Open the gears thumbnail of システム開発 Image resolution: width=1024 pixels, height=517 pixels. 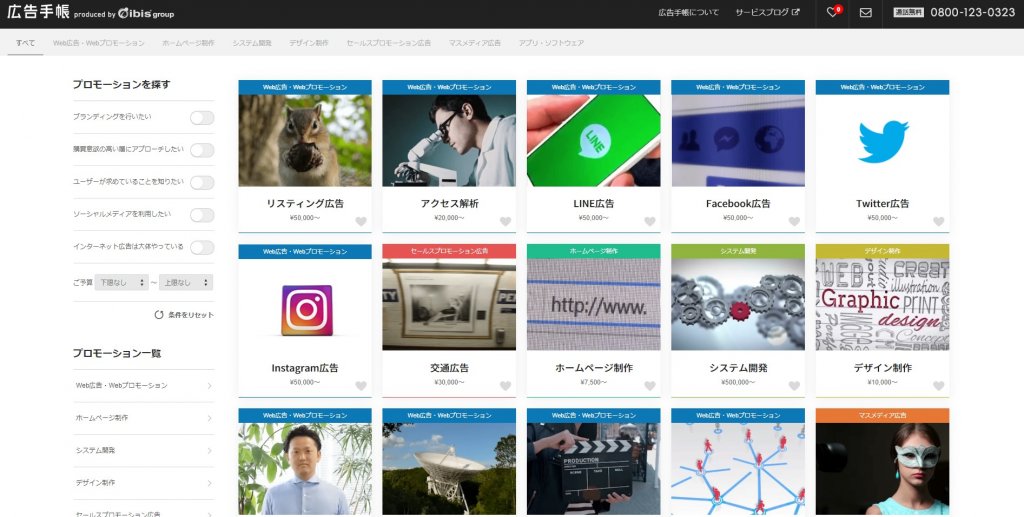pyautogui.click(x=738, y=305)
